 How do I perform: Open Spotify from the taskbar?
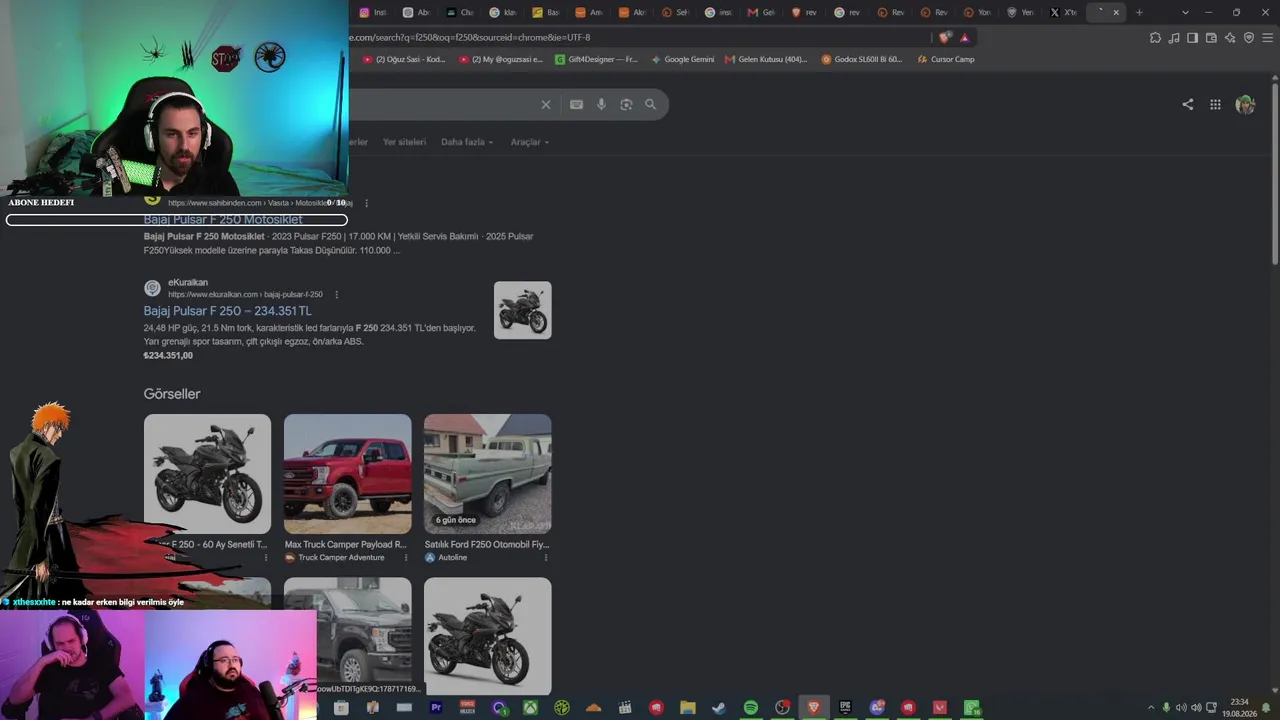(750, 708)
